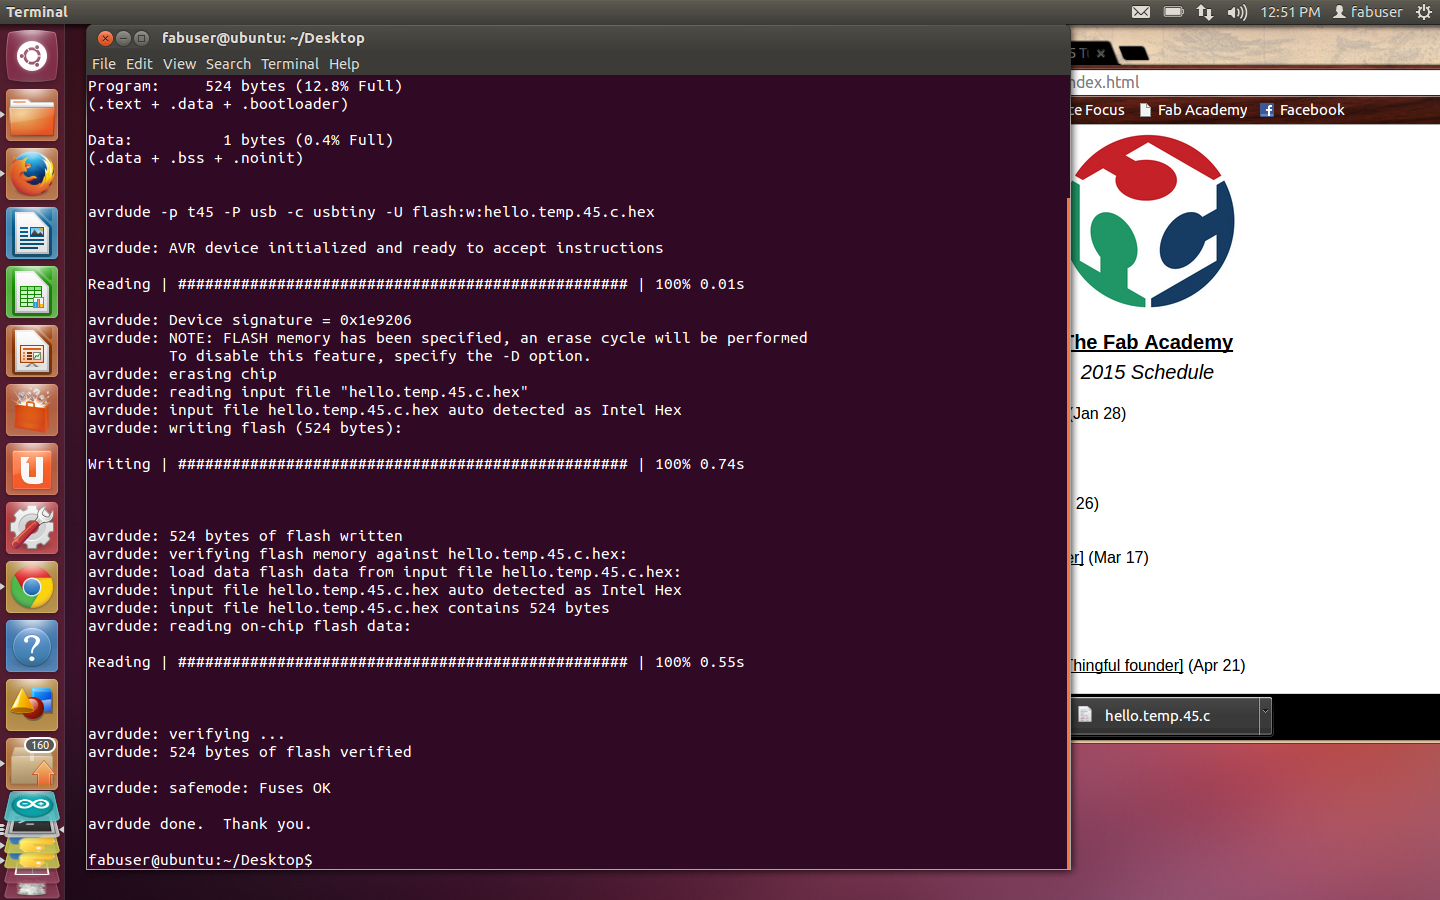The height and width of the screenshot is (900, 1440).
Task: Open the terminal View menu
Action: point(179,64)
